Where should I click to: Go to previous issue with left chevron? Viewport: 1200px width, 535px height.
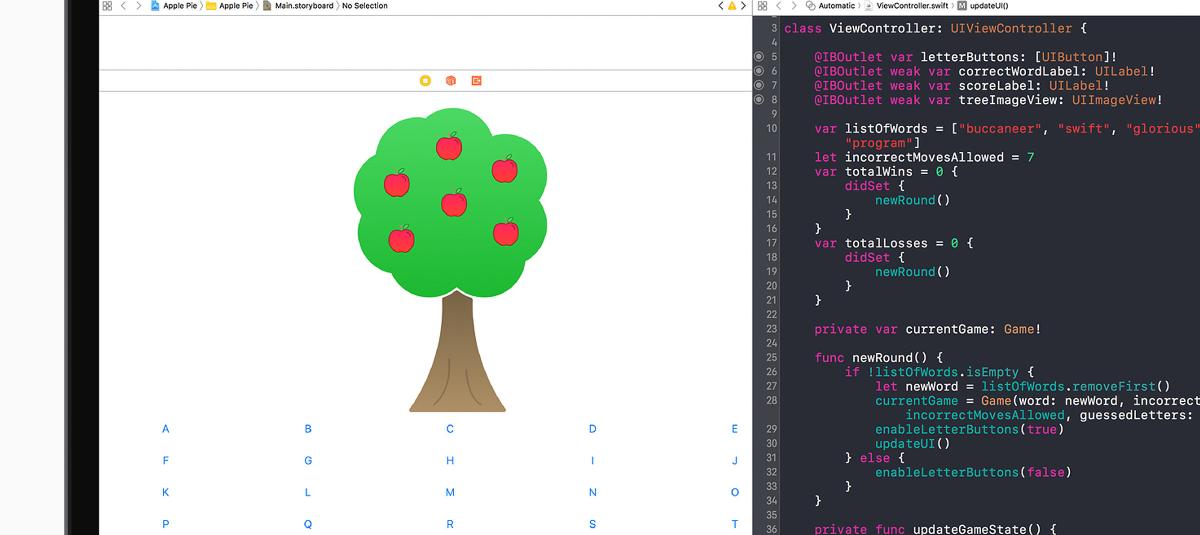pyautogui.click(x=719, y=6)
